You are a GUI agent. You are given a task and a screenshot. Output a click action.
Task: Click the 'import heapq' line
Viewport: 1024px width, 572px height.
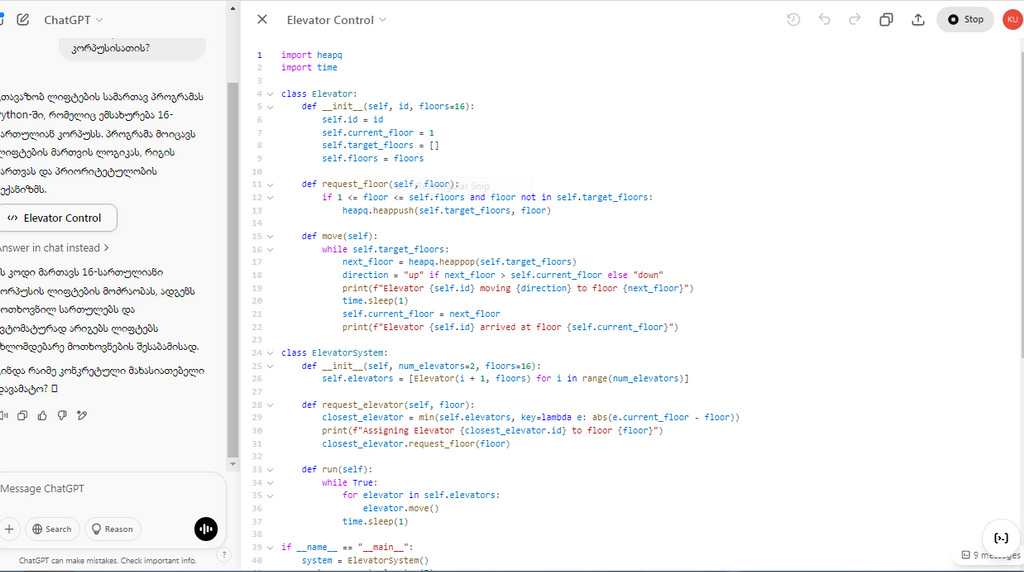coord(312,55)
